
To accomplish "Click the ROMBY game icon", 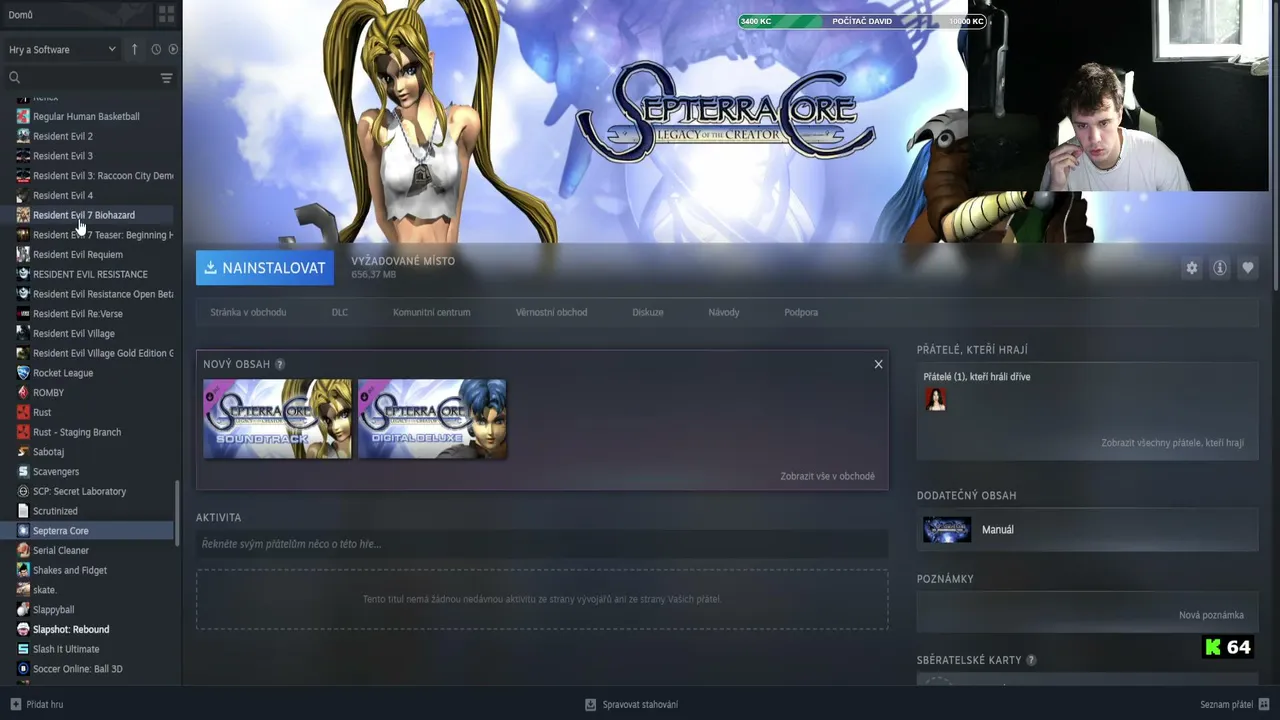I will coord(23,393).
